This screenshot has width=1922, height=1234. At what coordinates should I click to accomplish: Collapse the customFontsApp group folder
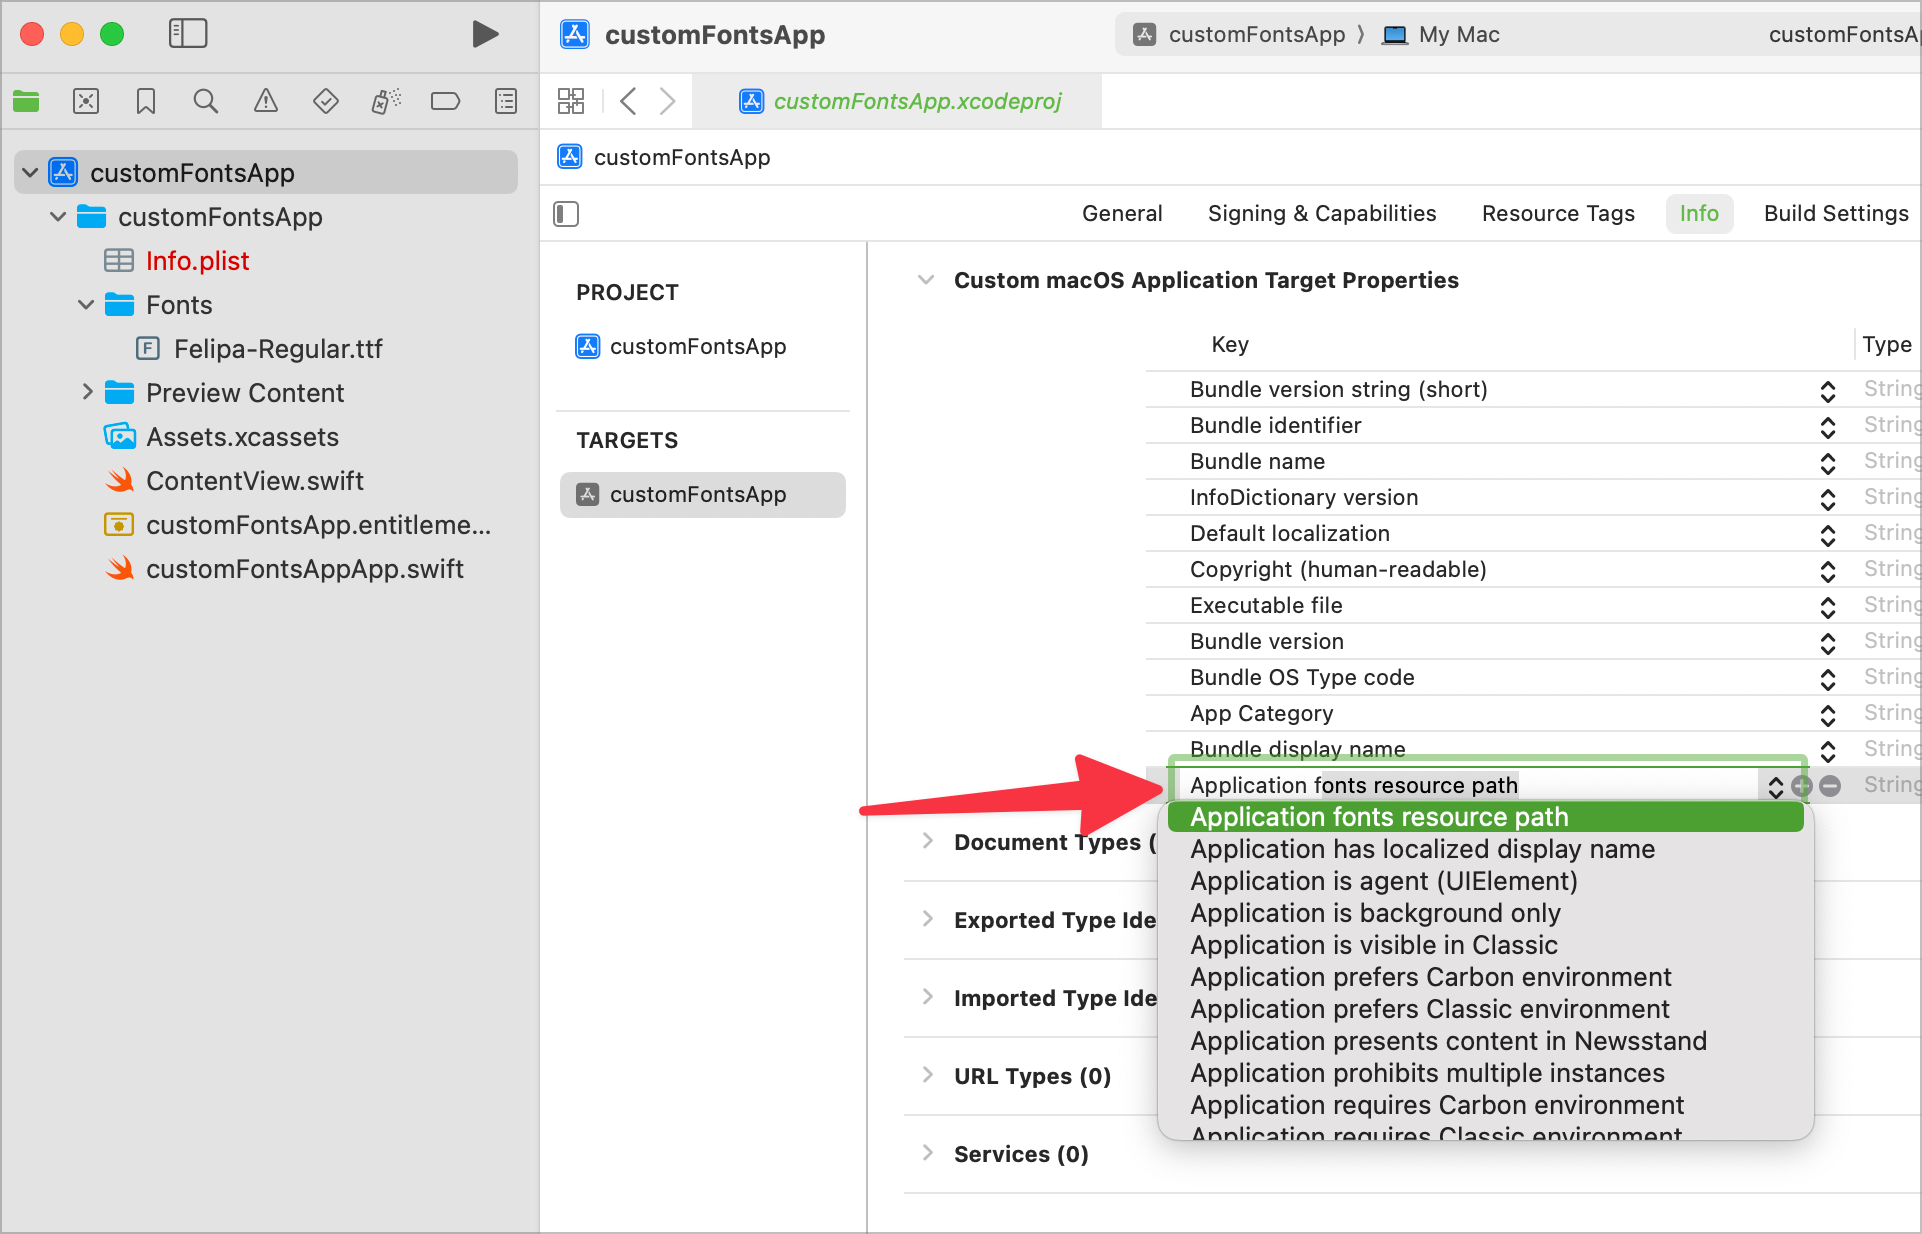[58, 217]
